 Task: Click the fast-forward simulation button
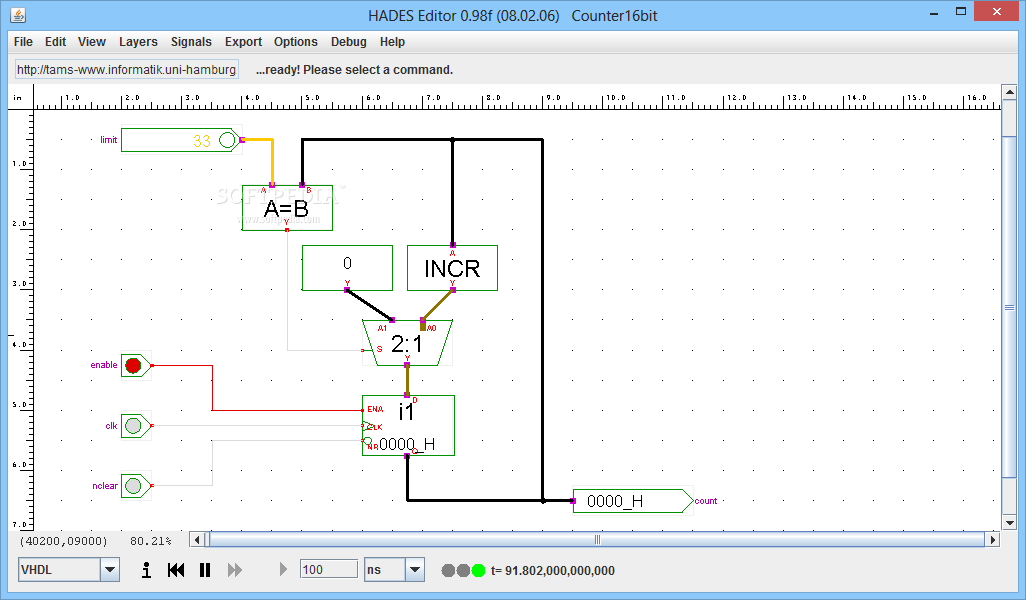234,570
